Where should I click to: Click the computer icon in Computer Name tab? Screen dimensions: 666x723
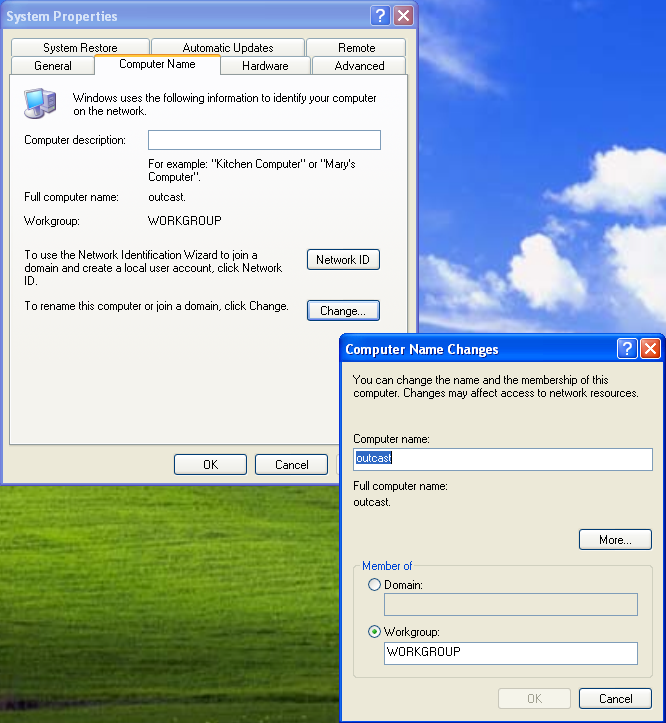tap(39, 102)
